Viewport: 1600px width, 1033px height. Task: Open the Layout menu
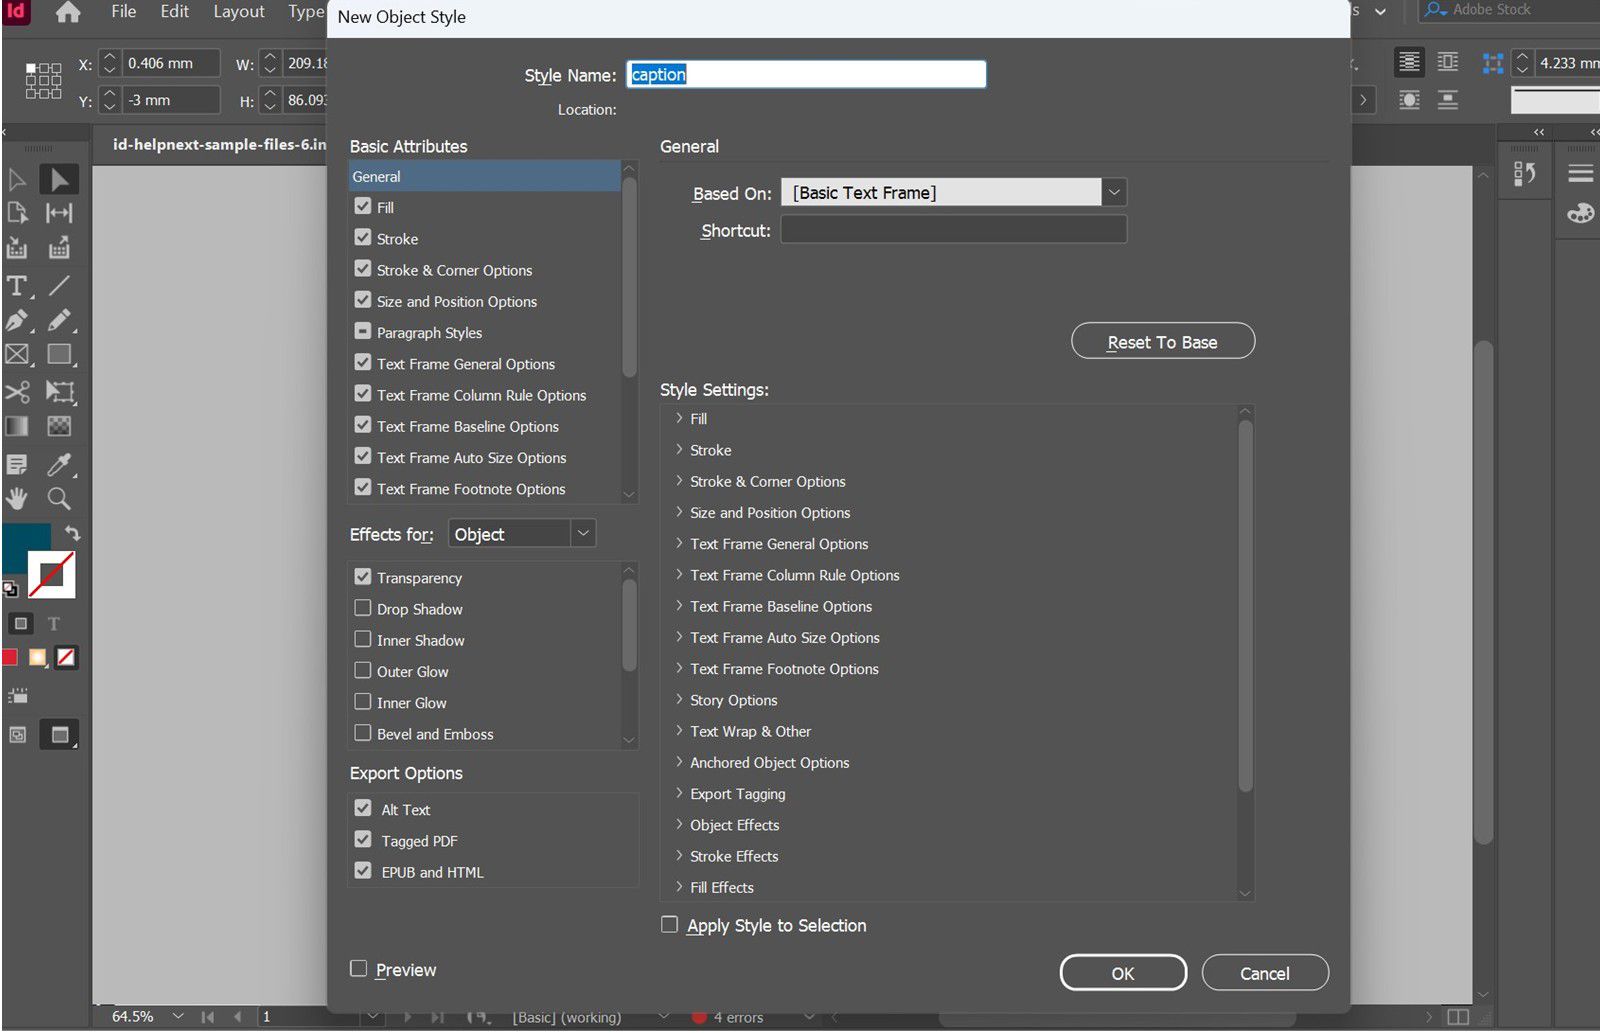tap(239, 12)
